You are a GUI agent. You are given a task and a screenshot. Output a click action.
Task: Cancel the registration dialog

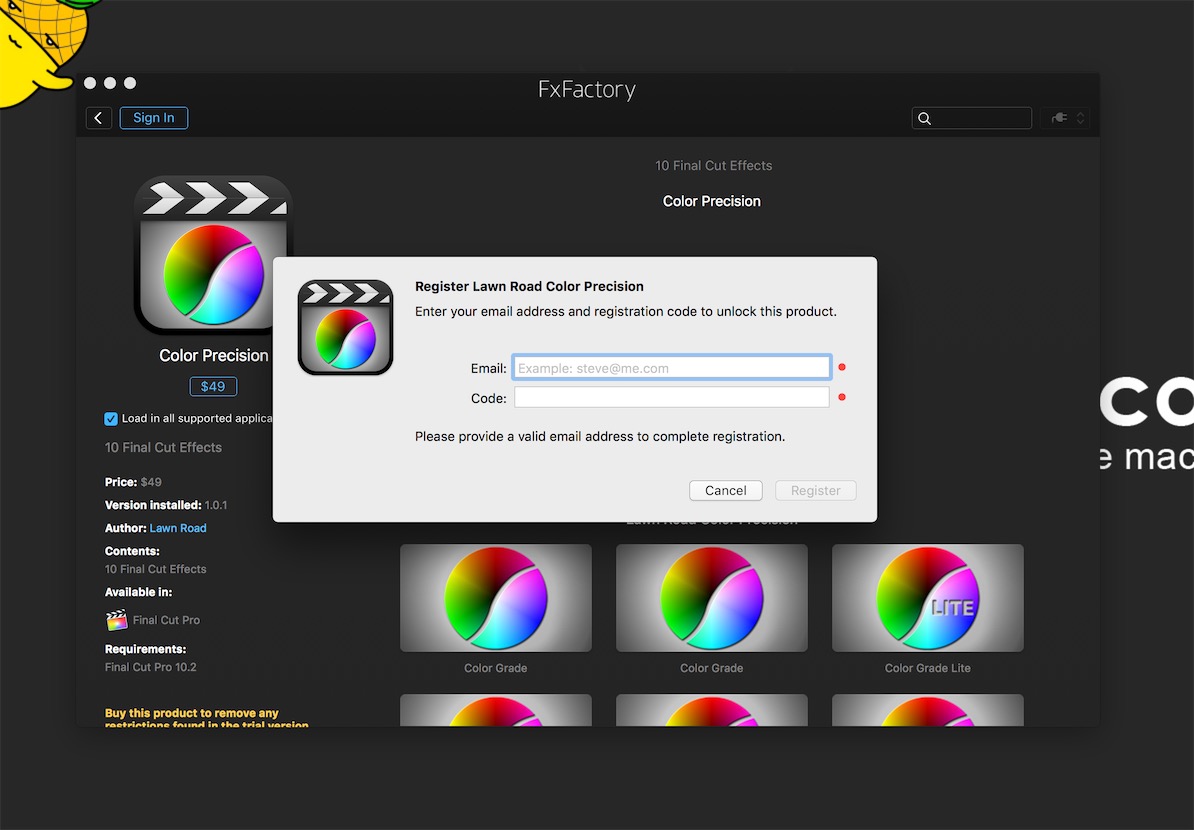726,490
